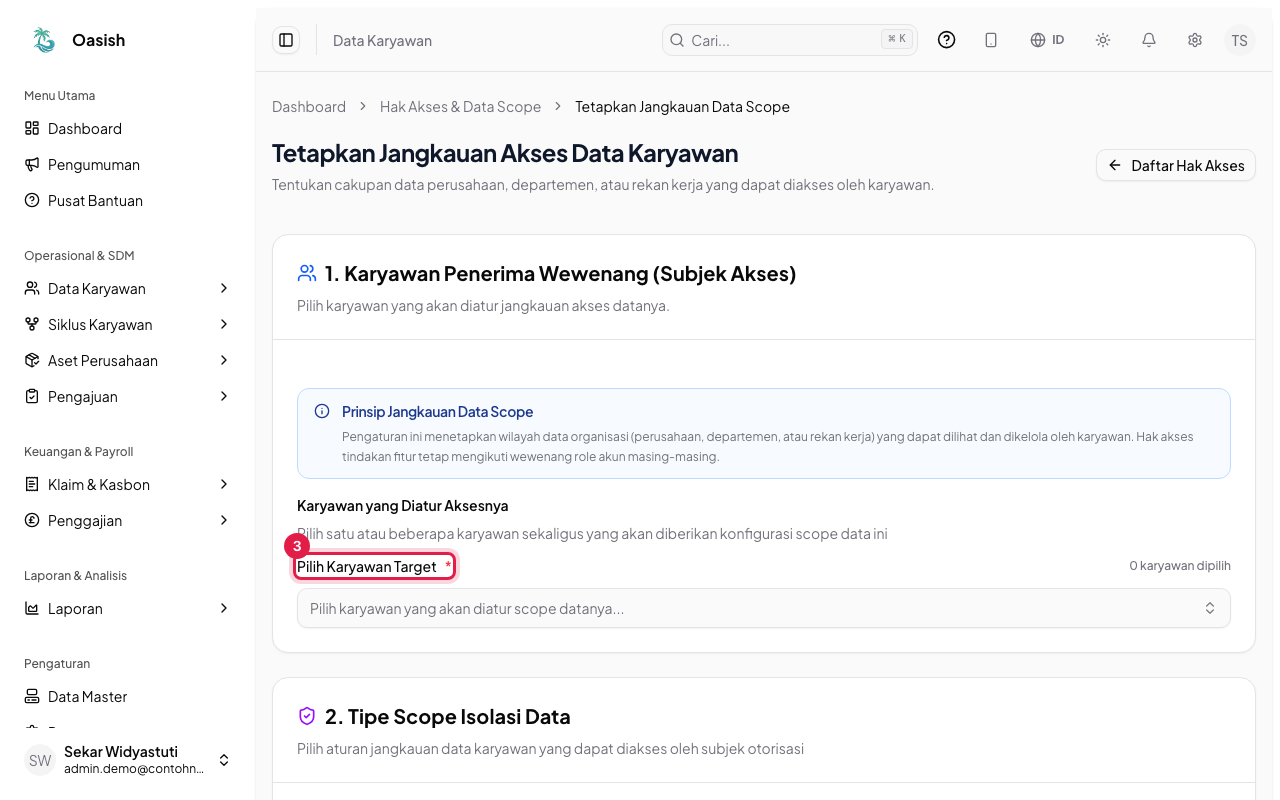Screen dimensions: 1280x800
Task: Open the Pilih karyawan target dropdown
Action: tap(763, 608)
